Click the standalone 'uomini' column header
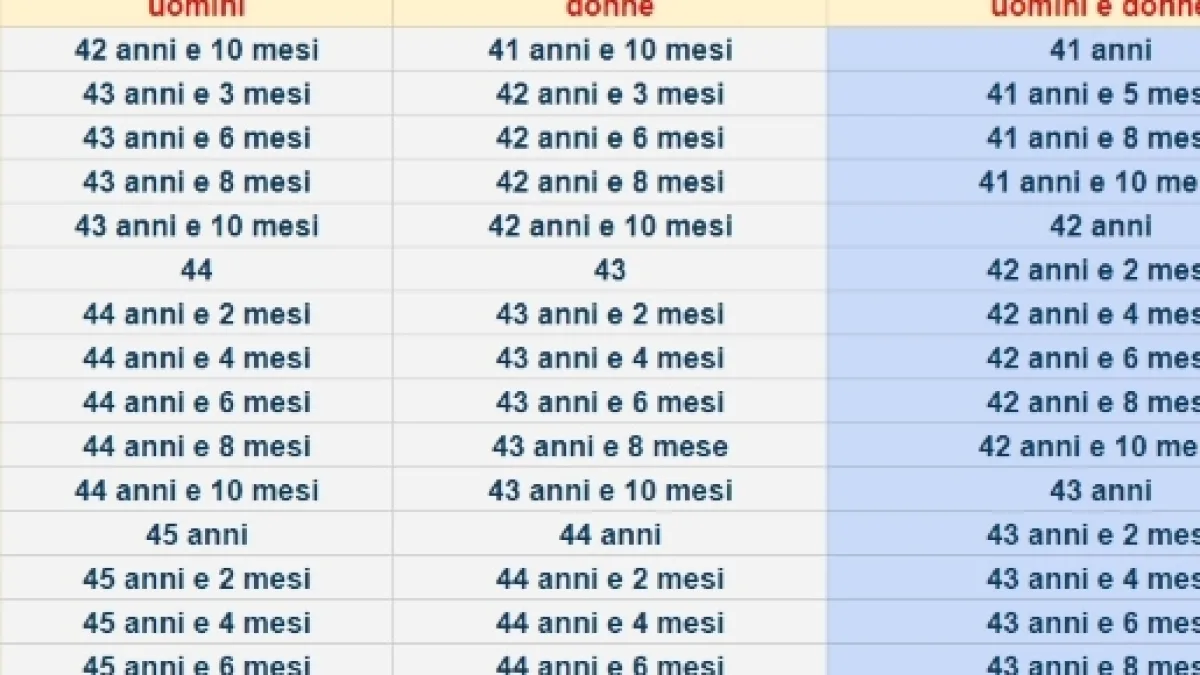This screenshot has width=1200, height=675. pos(196,9)
